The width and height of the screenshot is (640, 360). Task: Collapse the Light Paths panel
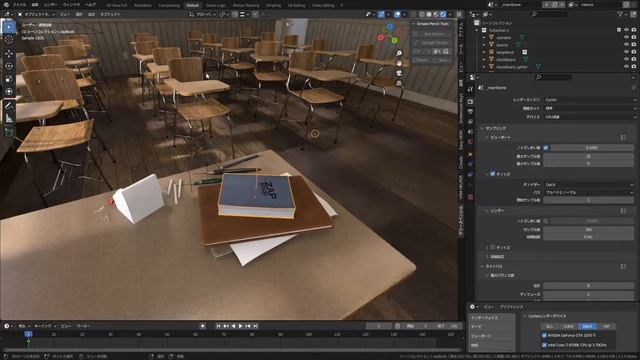(482, 266)
